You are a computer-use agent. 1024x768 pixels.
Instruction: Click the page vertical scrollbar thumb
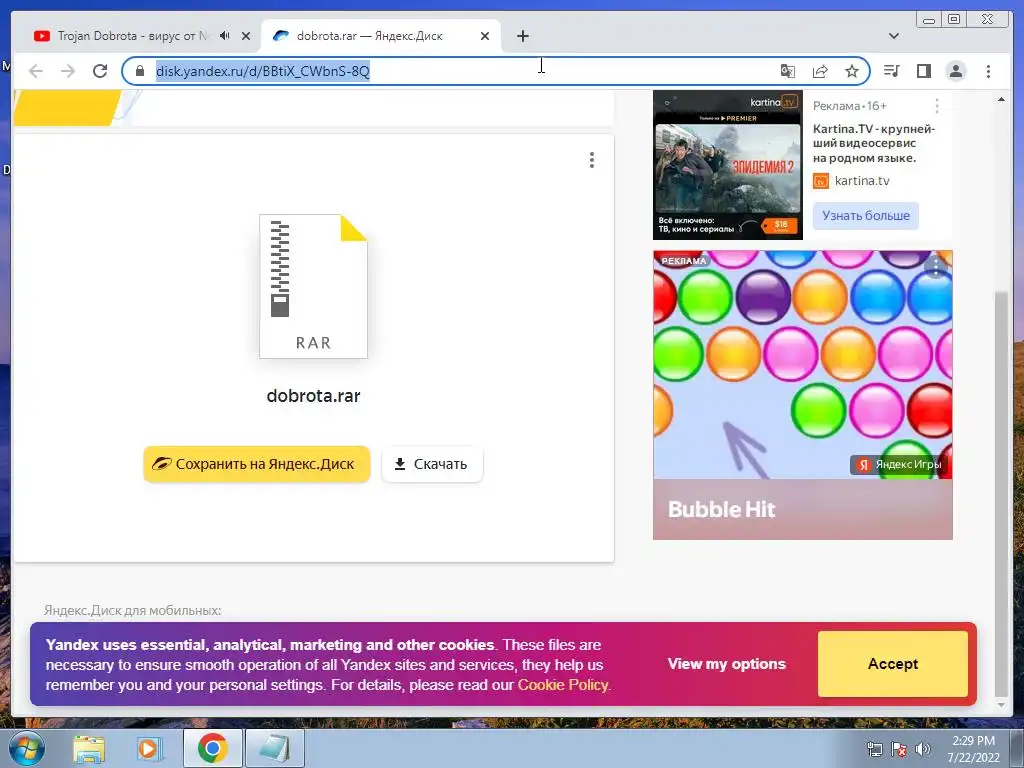pos(1000,493)
